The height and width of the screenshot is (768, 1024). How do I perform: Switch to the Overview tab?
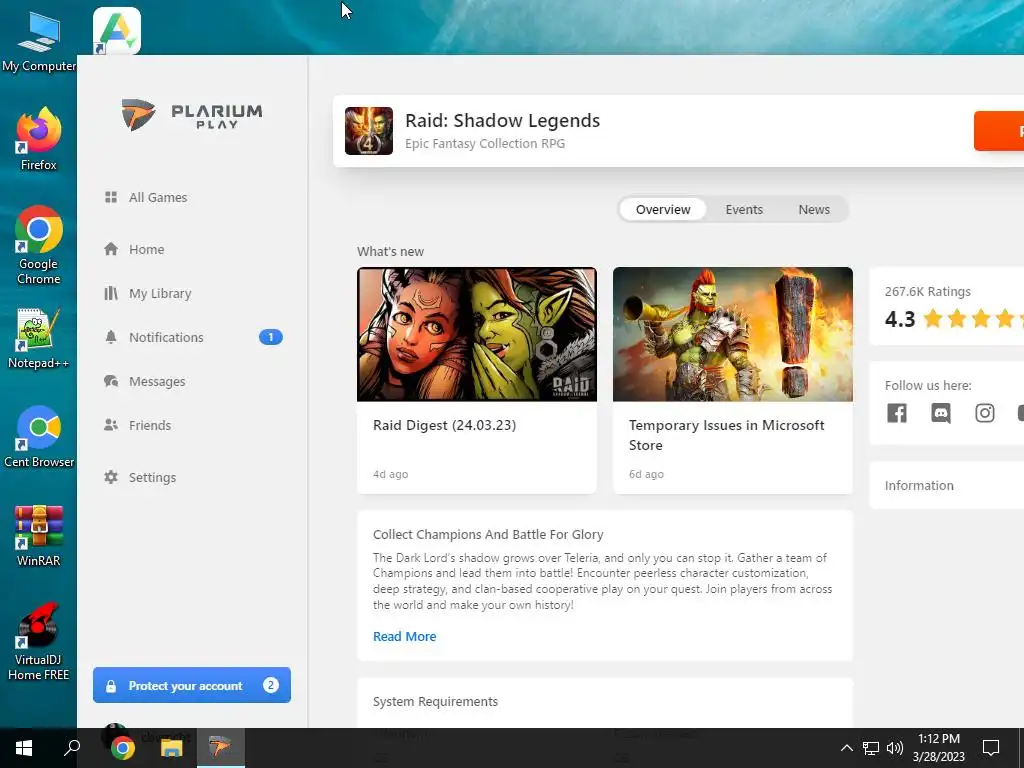663,210
